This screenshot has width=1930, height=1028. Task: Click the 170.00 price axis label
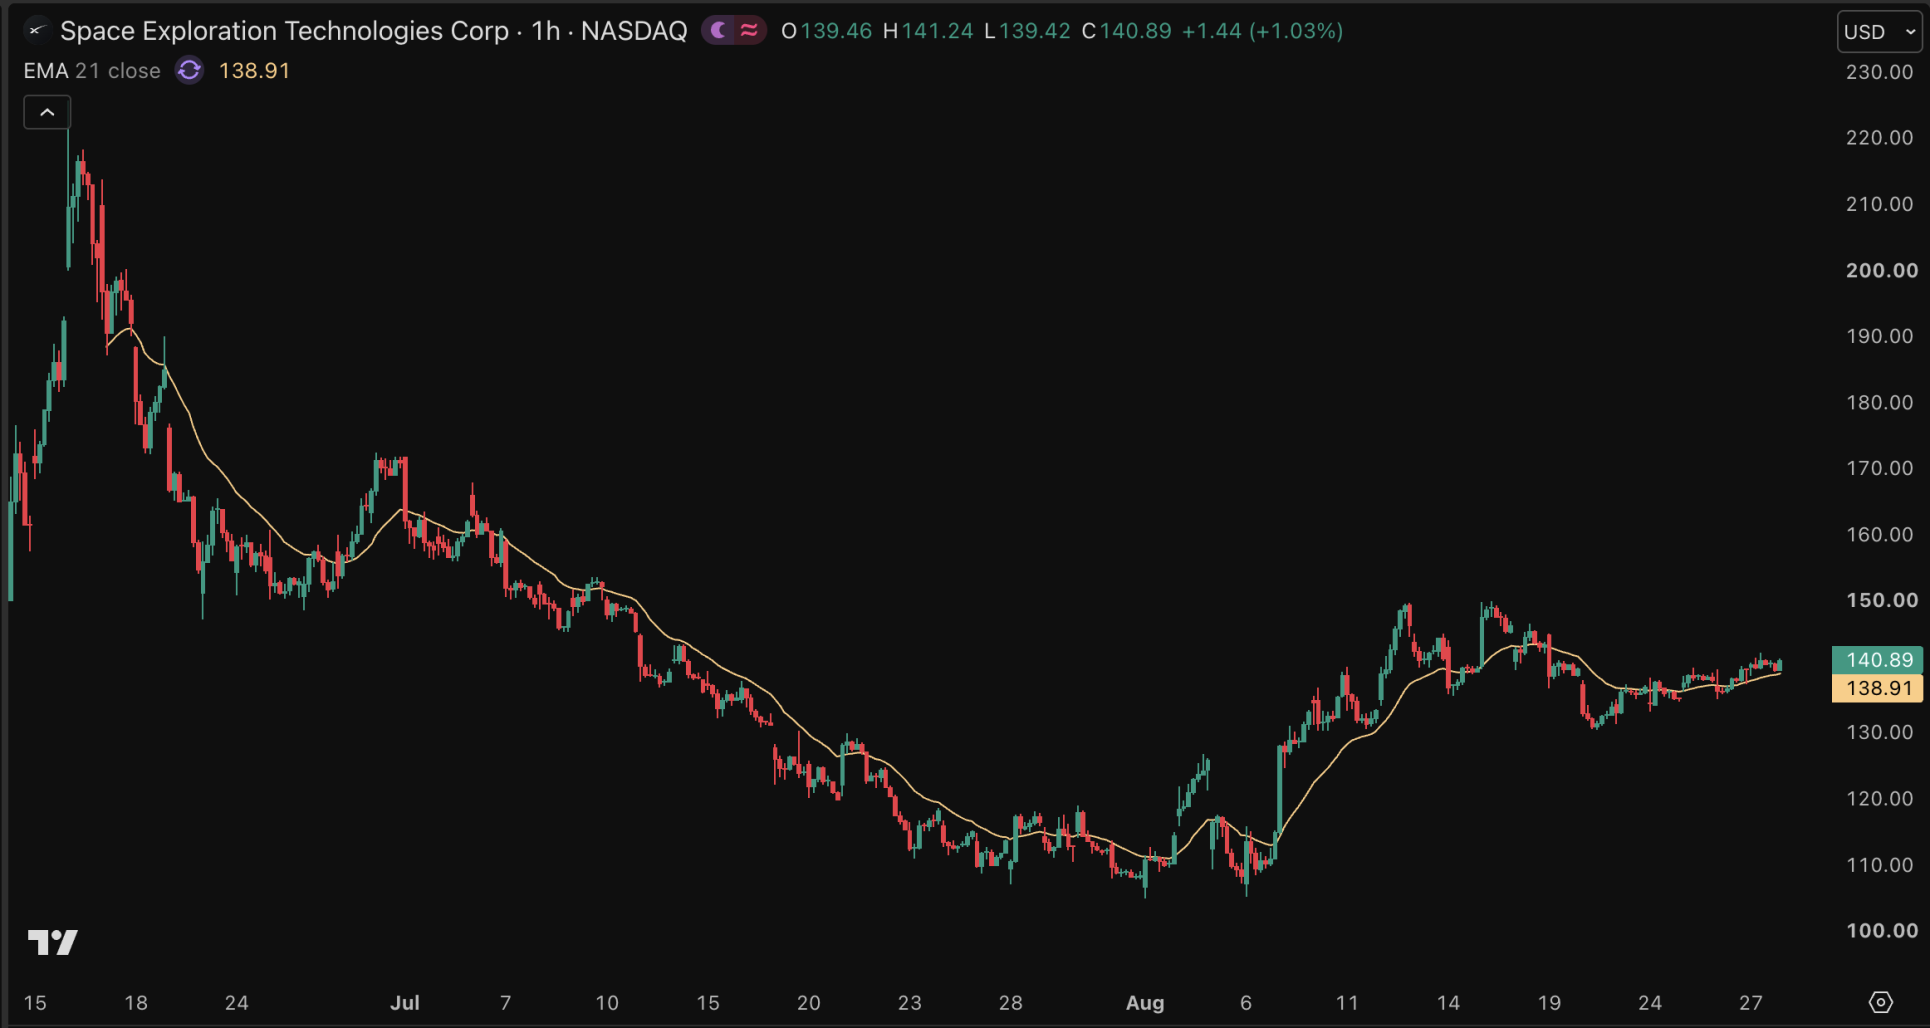click(x=1879, y=468)
